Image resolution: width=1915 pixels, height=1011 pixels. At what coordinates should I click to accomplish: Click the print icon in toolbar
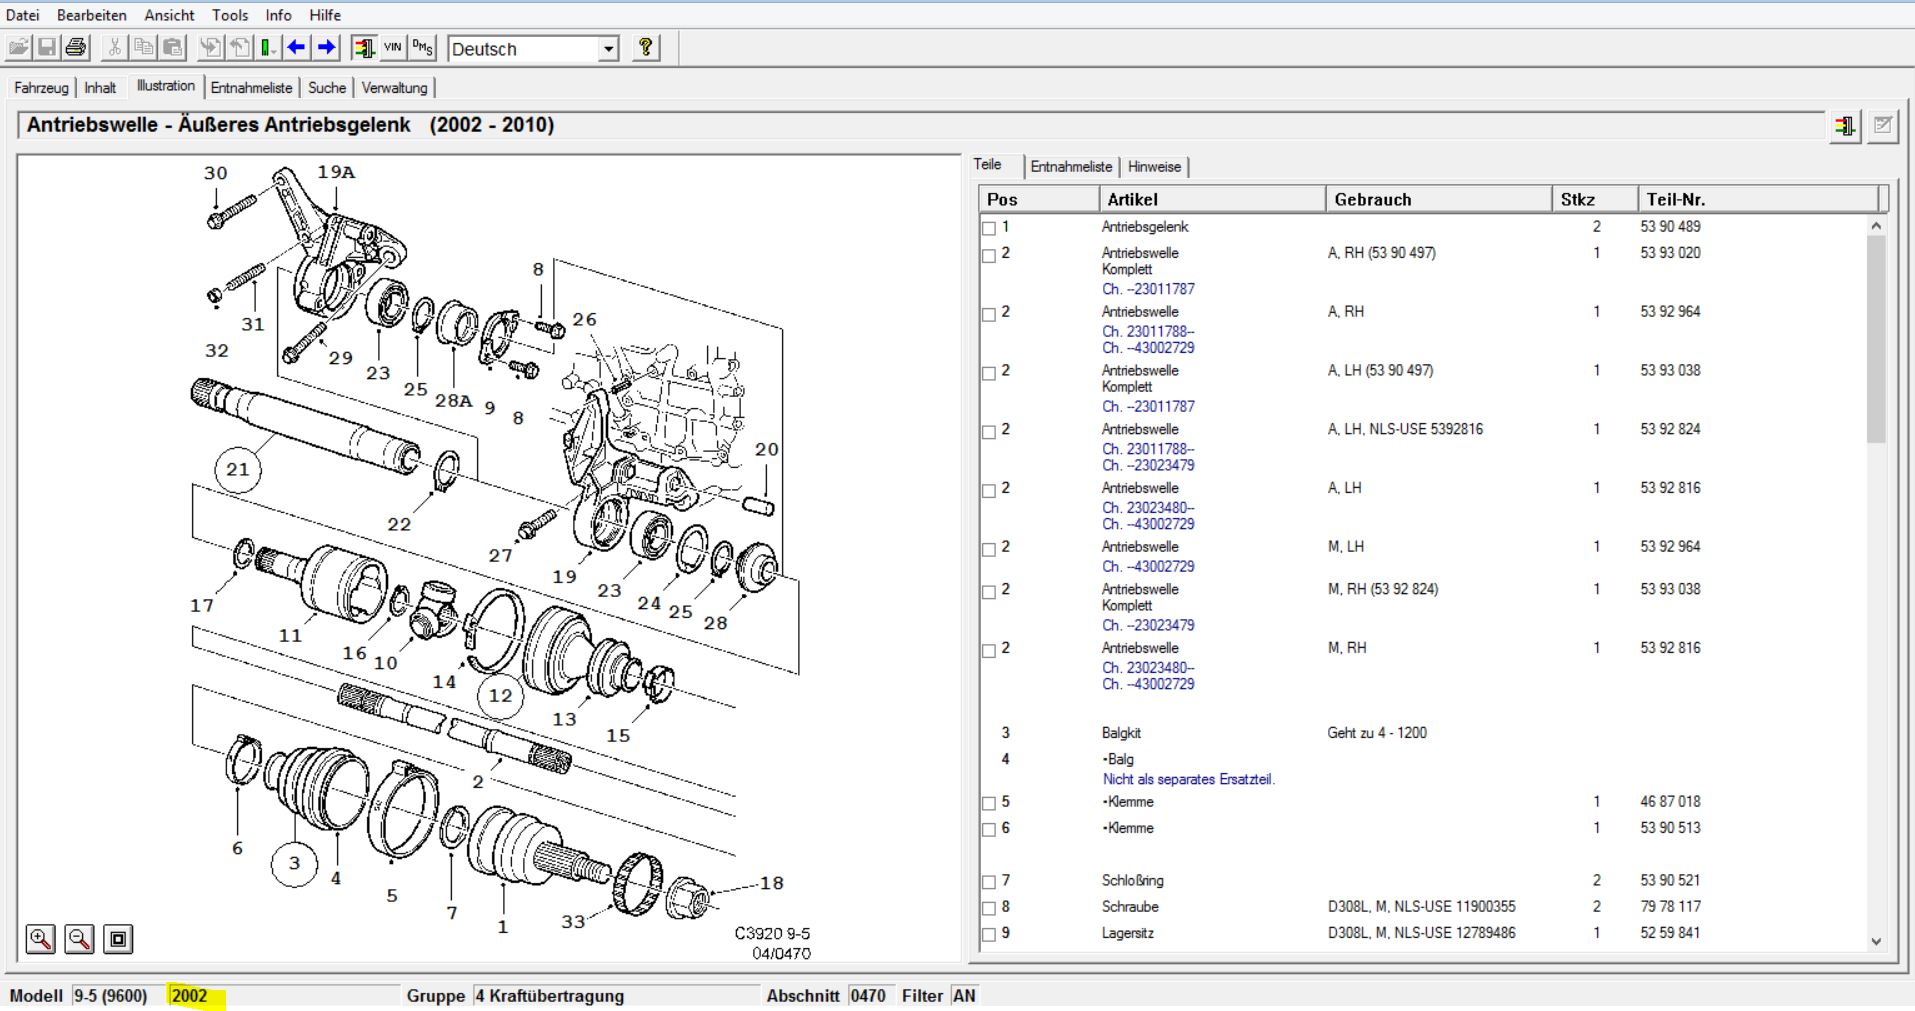76,47
